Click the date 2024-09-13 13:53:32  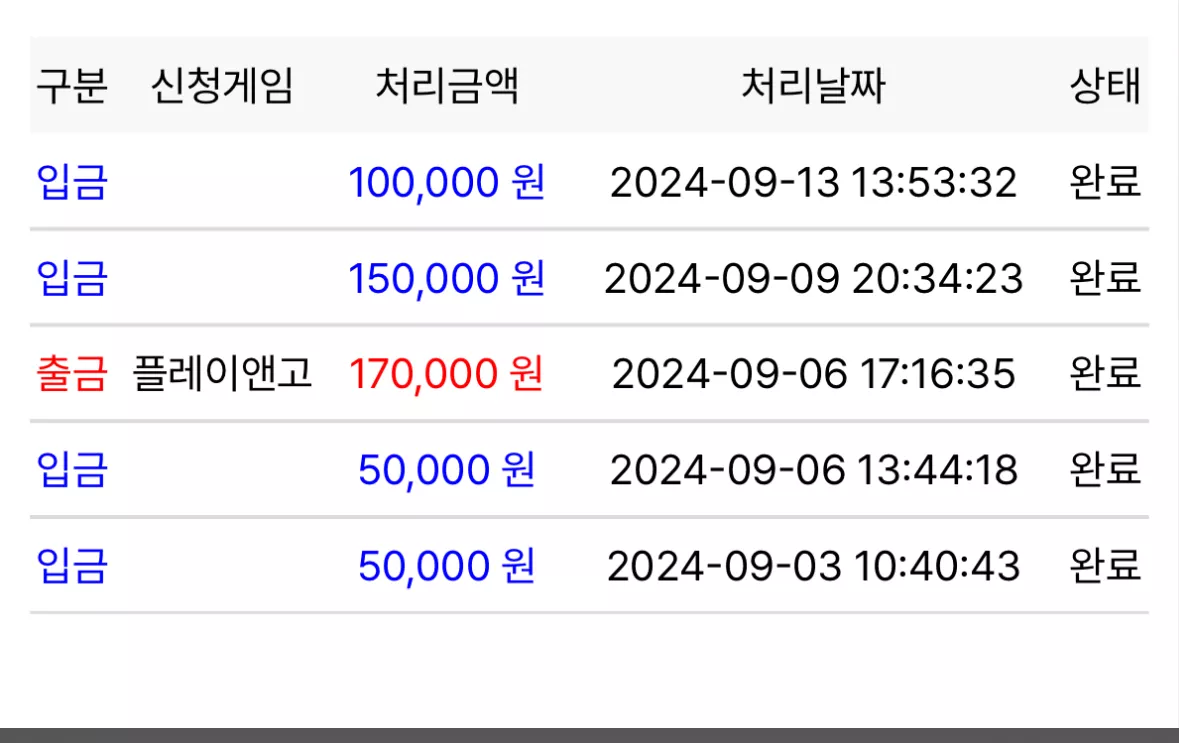pyautogui.click(x=814, y=183)
